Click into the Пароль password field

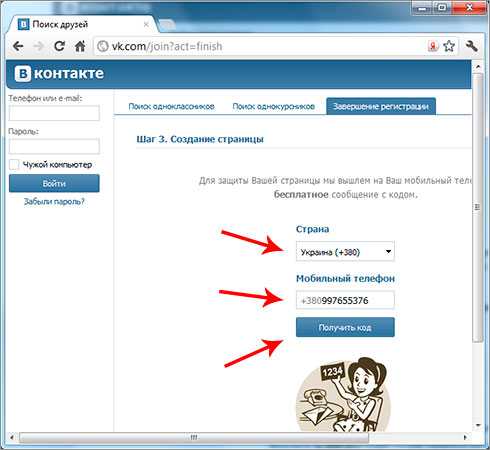click(54, 146)
